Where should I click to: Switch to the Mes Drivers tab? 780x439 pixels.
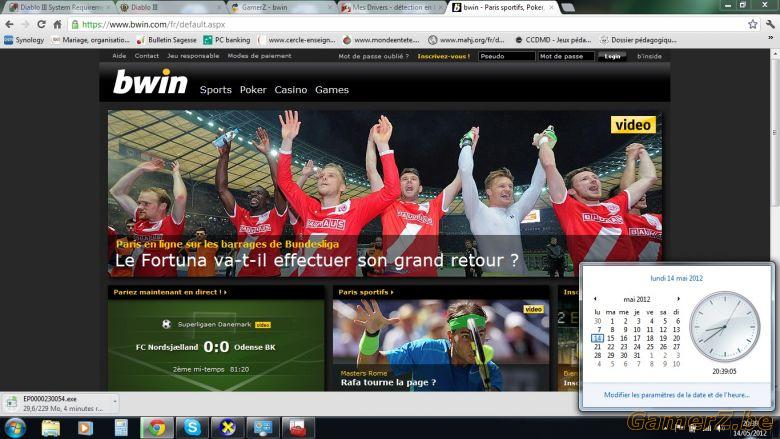point(393,7)
